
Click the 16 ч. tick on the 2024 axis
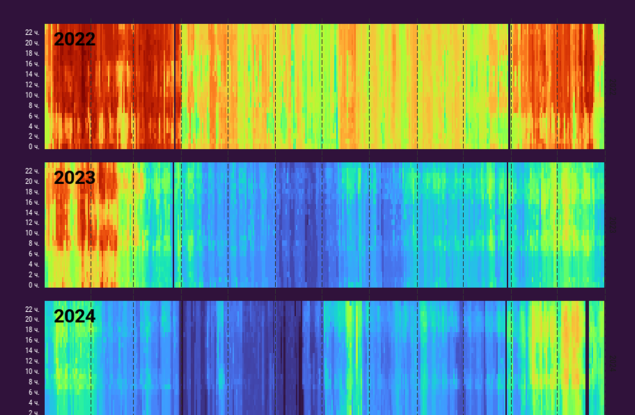point(33,340)
